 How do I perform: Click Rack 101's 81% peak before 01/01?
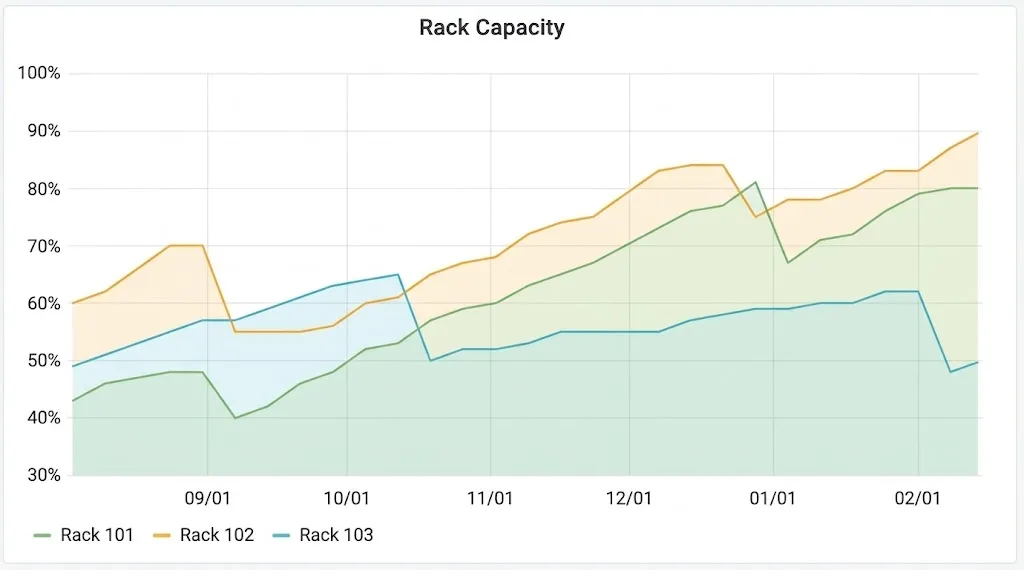[755, 182]
